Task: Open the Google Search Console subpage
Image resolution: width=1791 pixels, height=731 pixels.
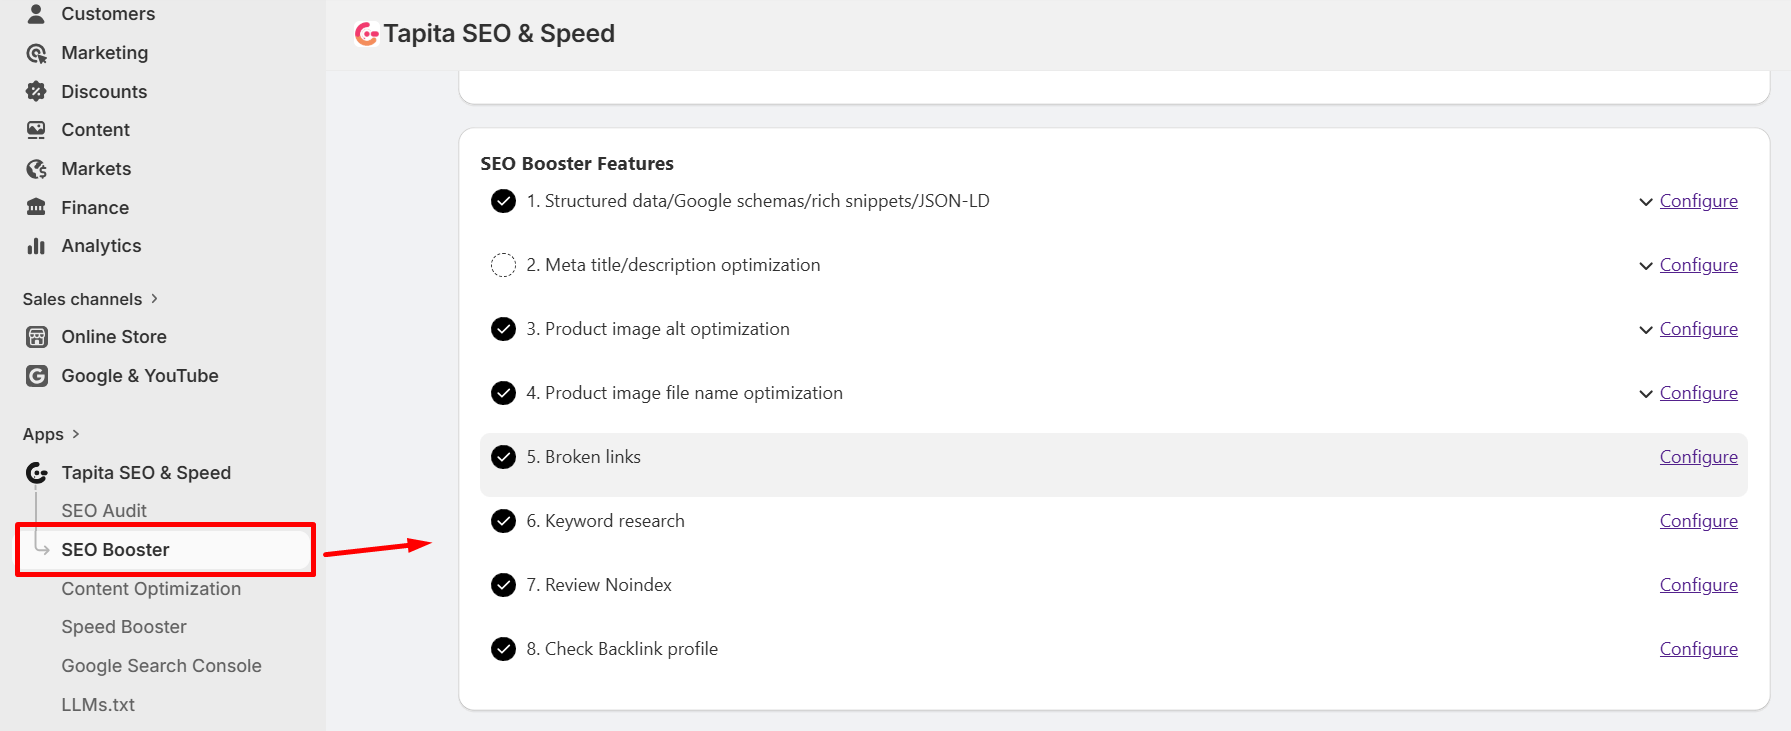Action: 161,666
